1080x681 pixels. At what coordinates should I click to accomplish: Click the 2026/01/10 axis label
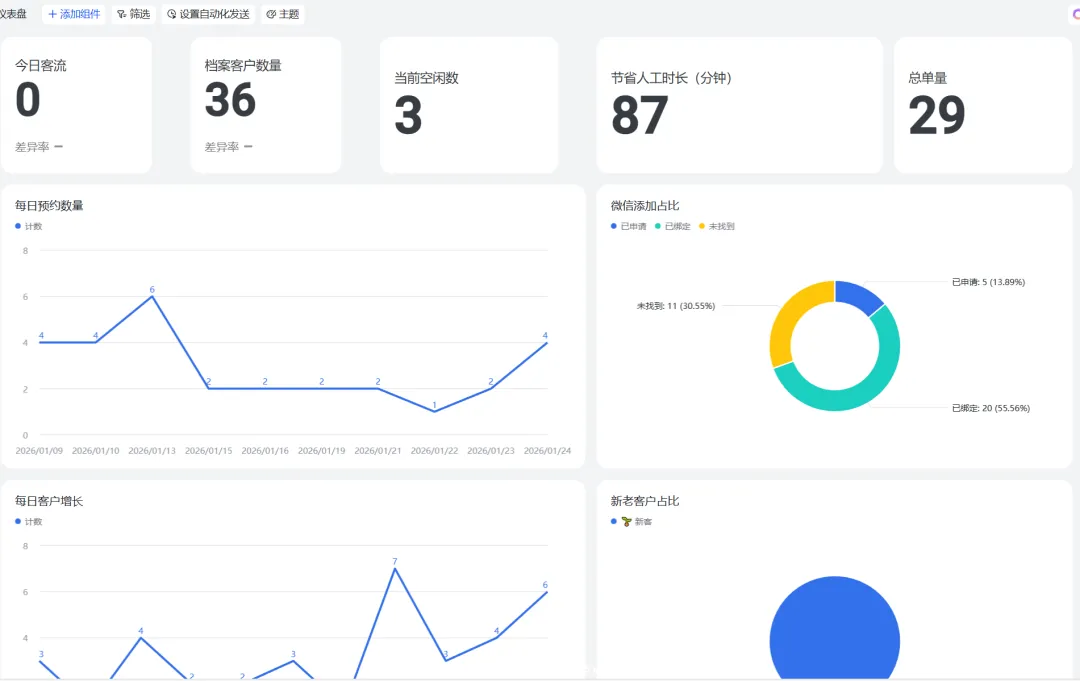(x=96, y=450)
